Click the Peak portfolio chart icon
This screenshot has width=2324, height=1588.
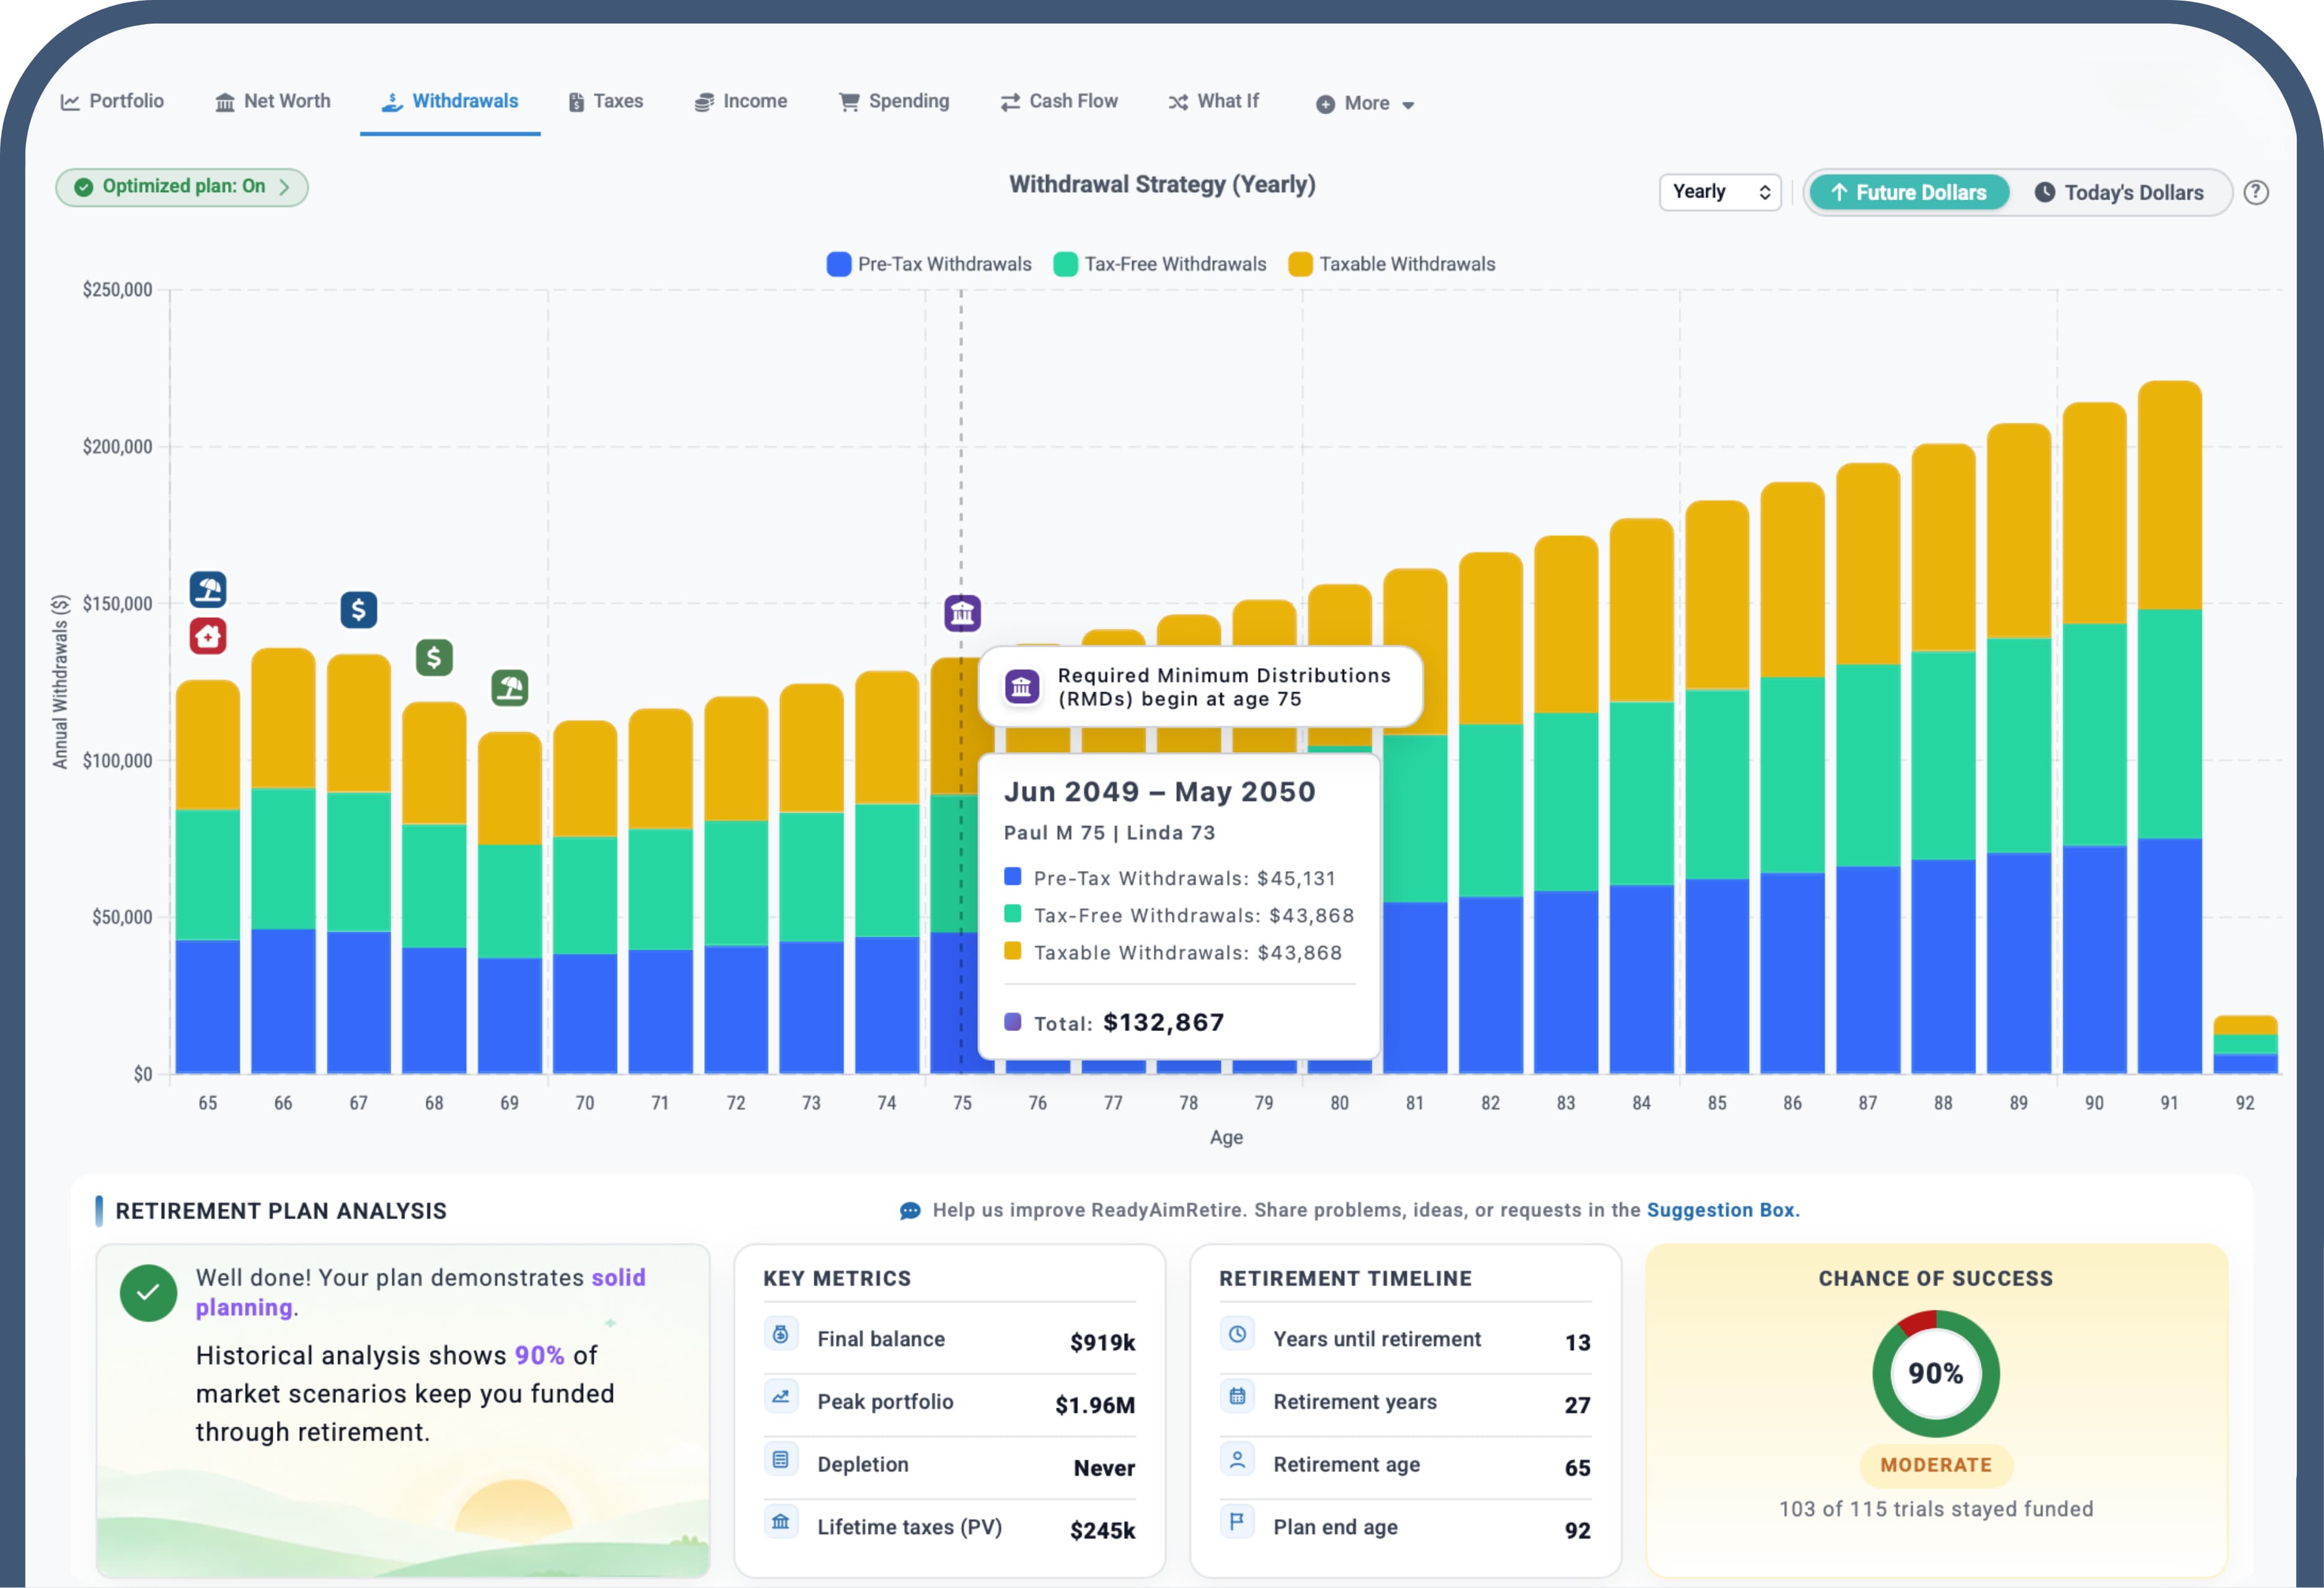pyautogui.click(x=781, y=1397)
